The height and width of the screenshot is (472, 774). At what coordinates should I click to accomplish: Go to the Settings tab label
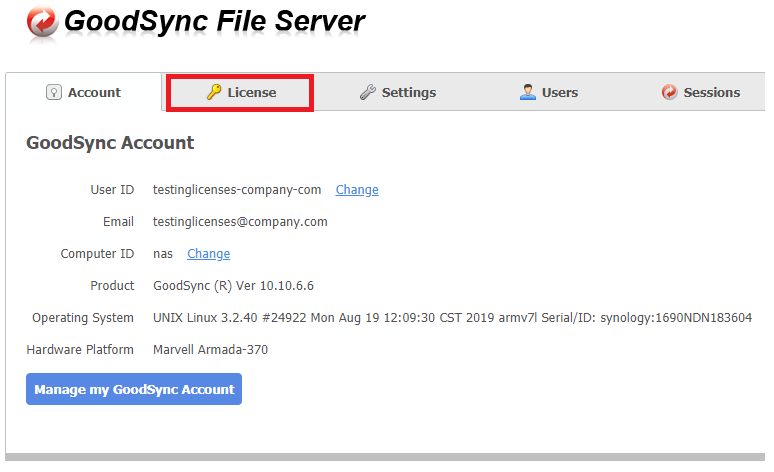point(408,92)
